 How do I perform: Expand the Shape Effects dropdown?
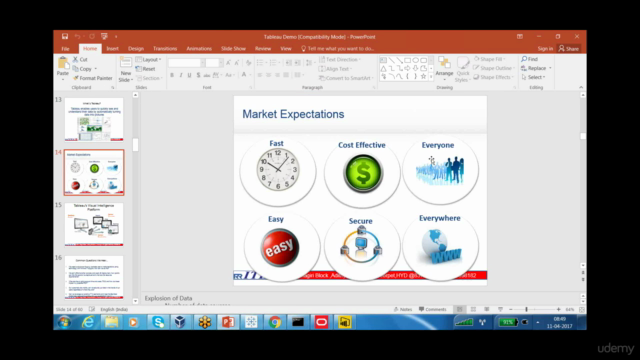coord(493,77)
